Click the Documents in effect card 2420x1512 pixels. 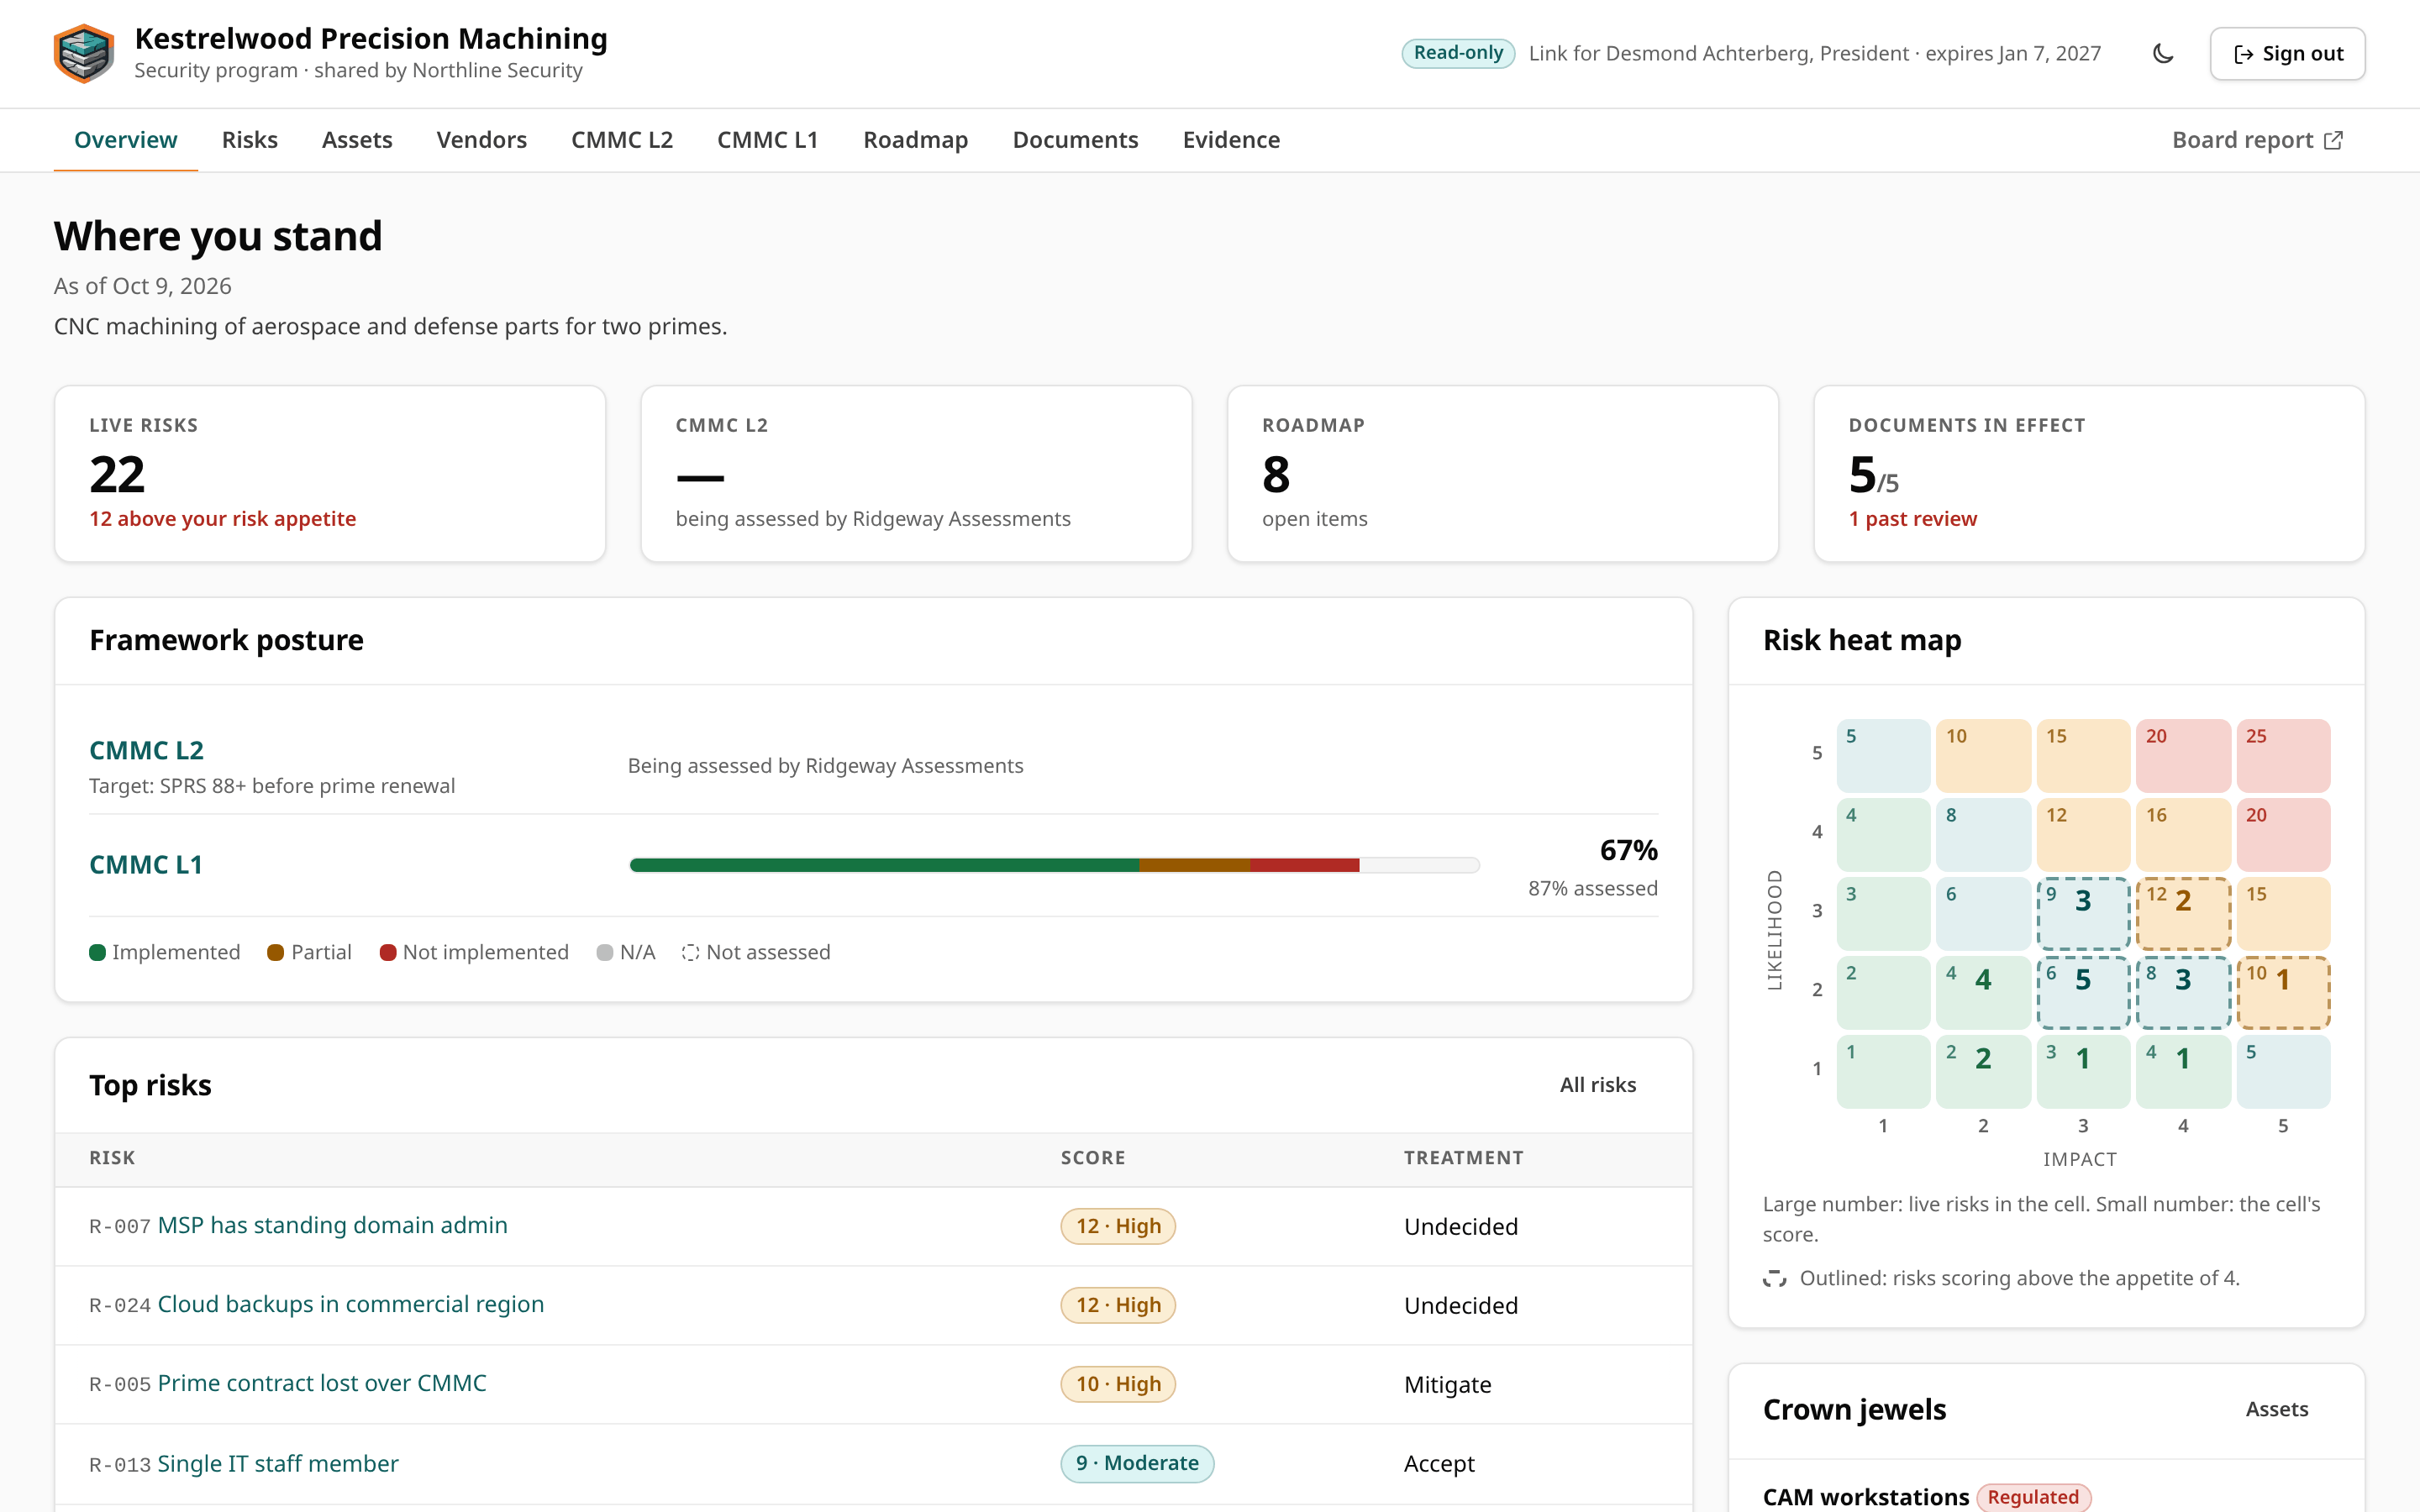(2089, 474)
